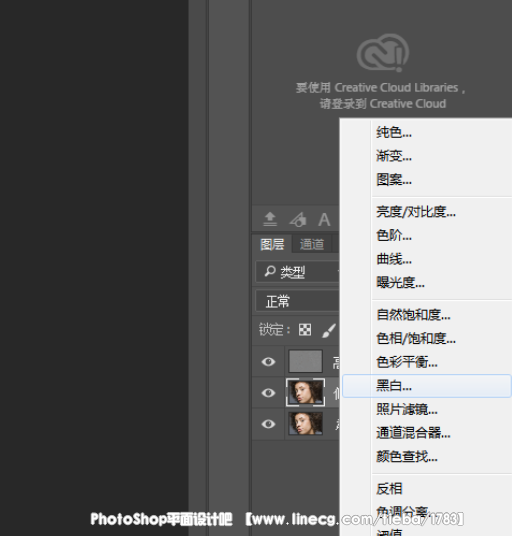Click the 请登录到 Creative Cloud text

(x=383, y=104)
